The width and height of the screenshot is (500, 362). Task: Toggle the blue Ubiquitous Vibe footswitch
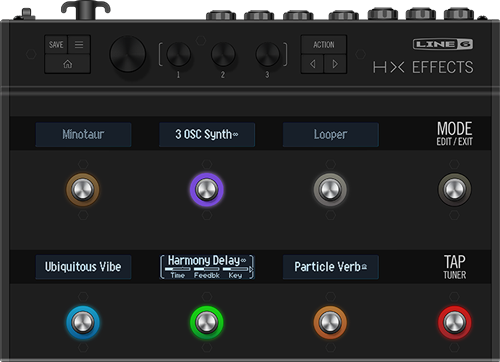pos(83,322)
